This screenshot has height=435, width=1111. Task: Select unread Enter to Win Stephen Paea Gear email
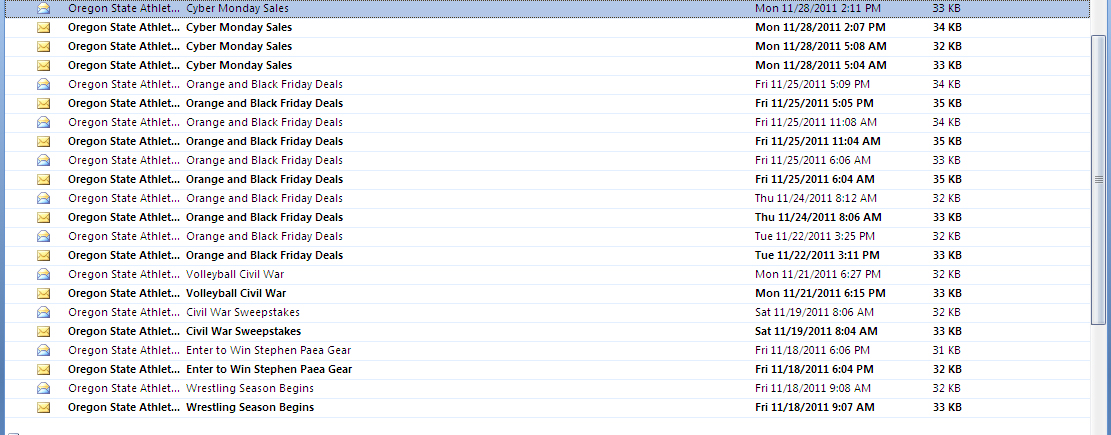pyautogui.click(x=269, y=369)
